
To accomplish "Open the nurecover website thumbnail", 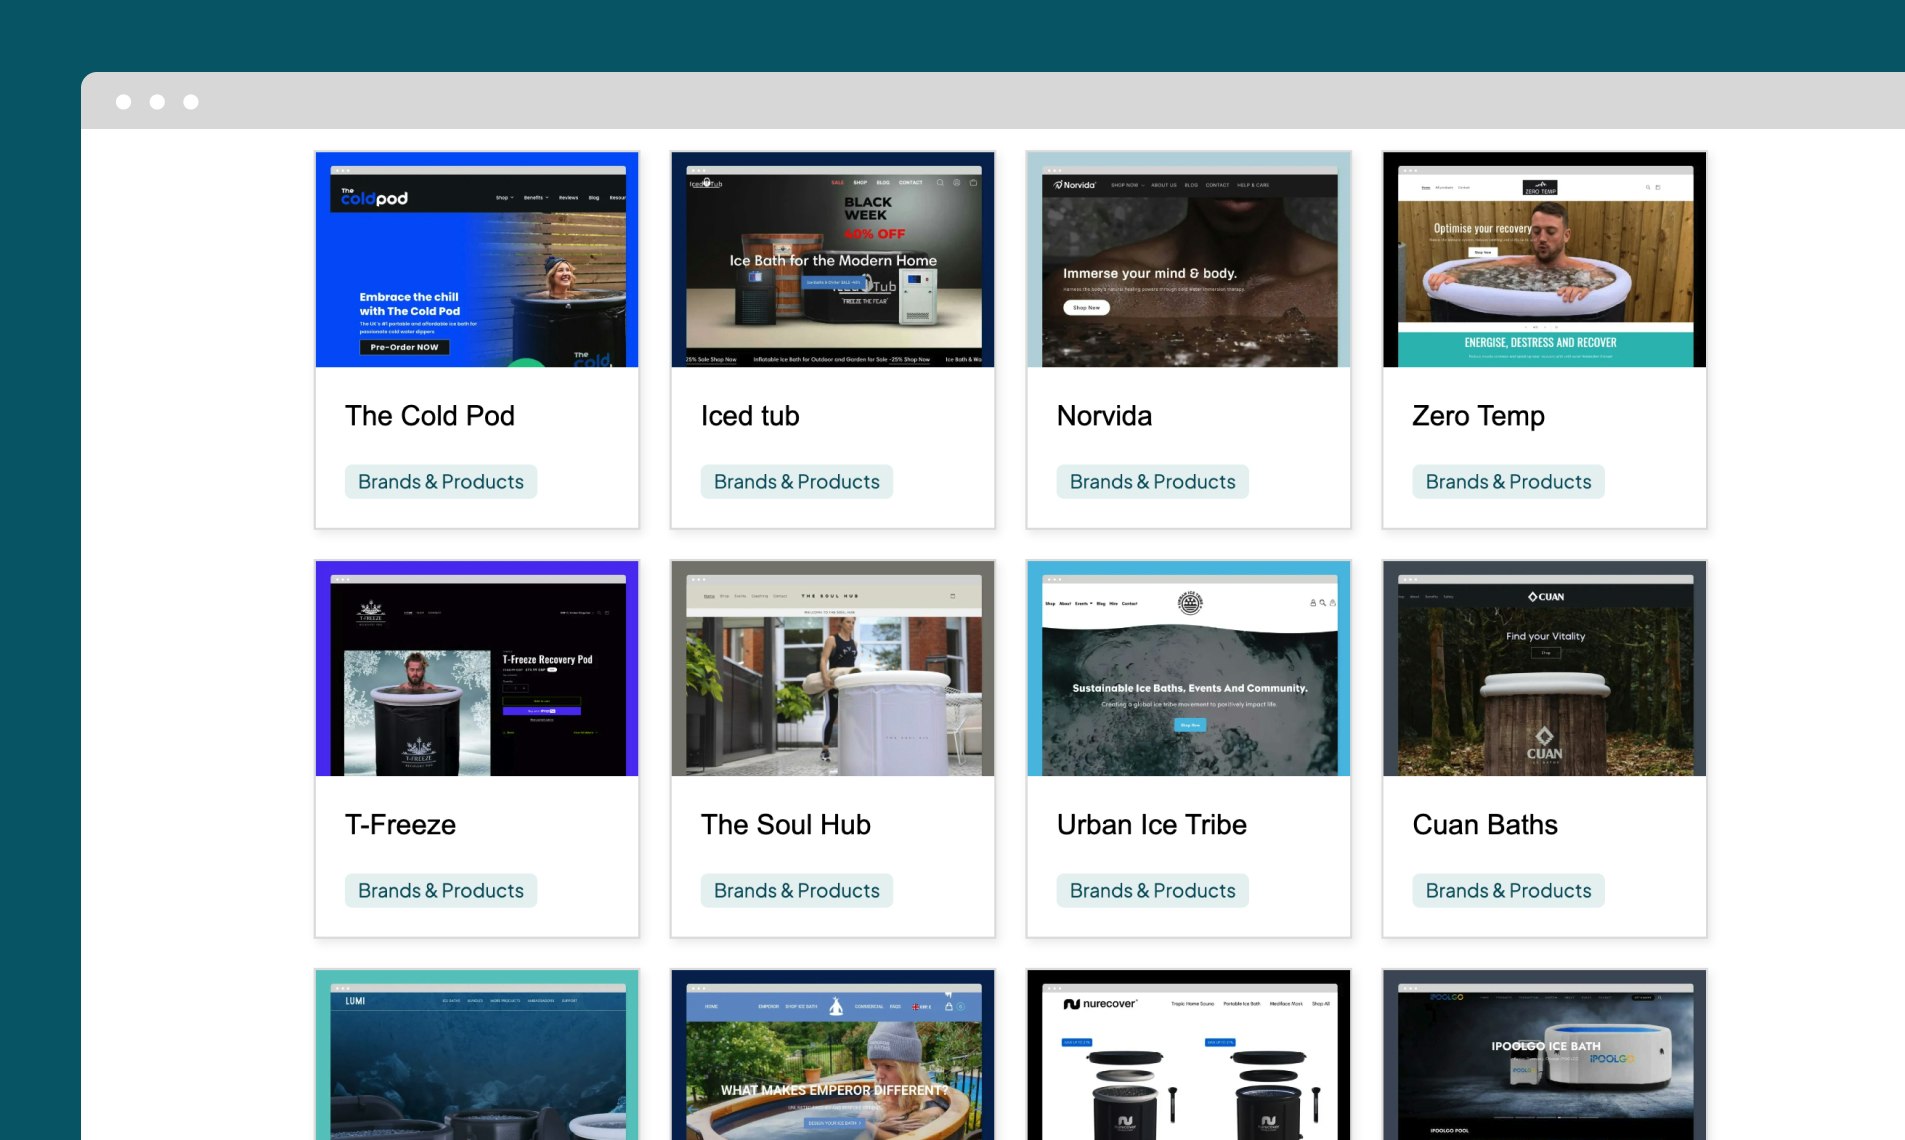I will (1189, 1055).
